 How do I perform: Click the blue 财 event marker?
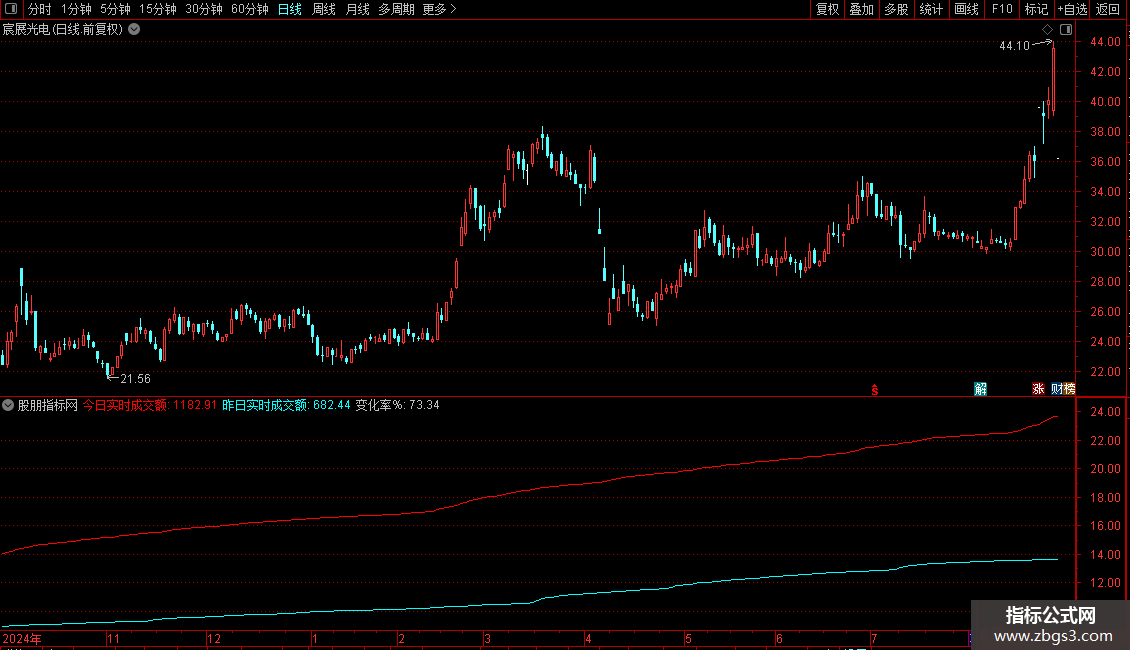pos(1056,389)
